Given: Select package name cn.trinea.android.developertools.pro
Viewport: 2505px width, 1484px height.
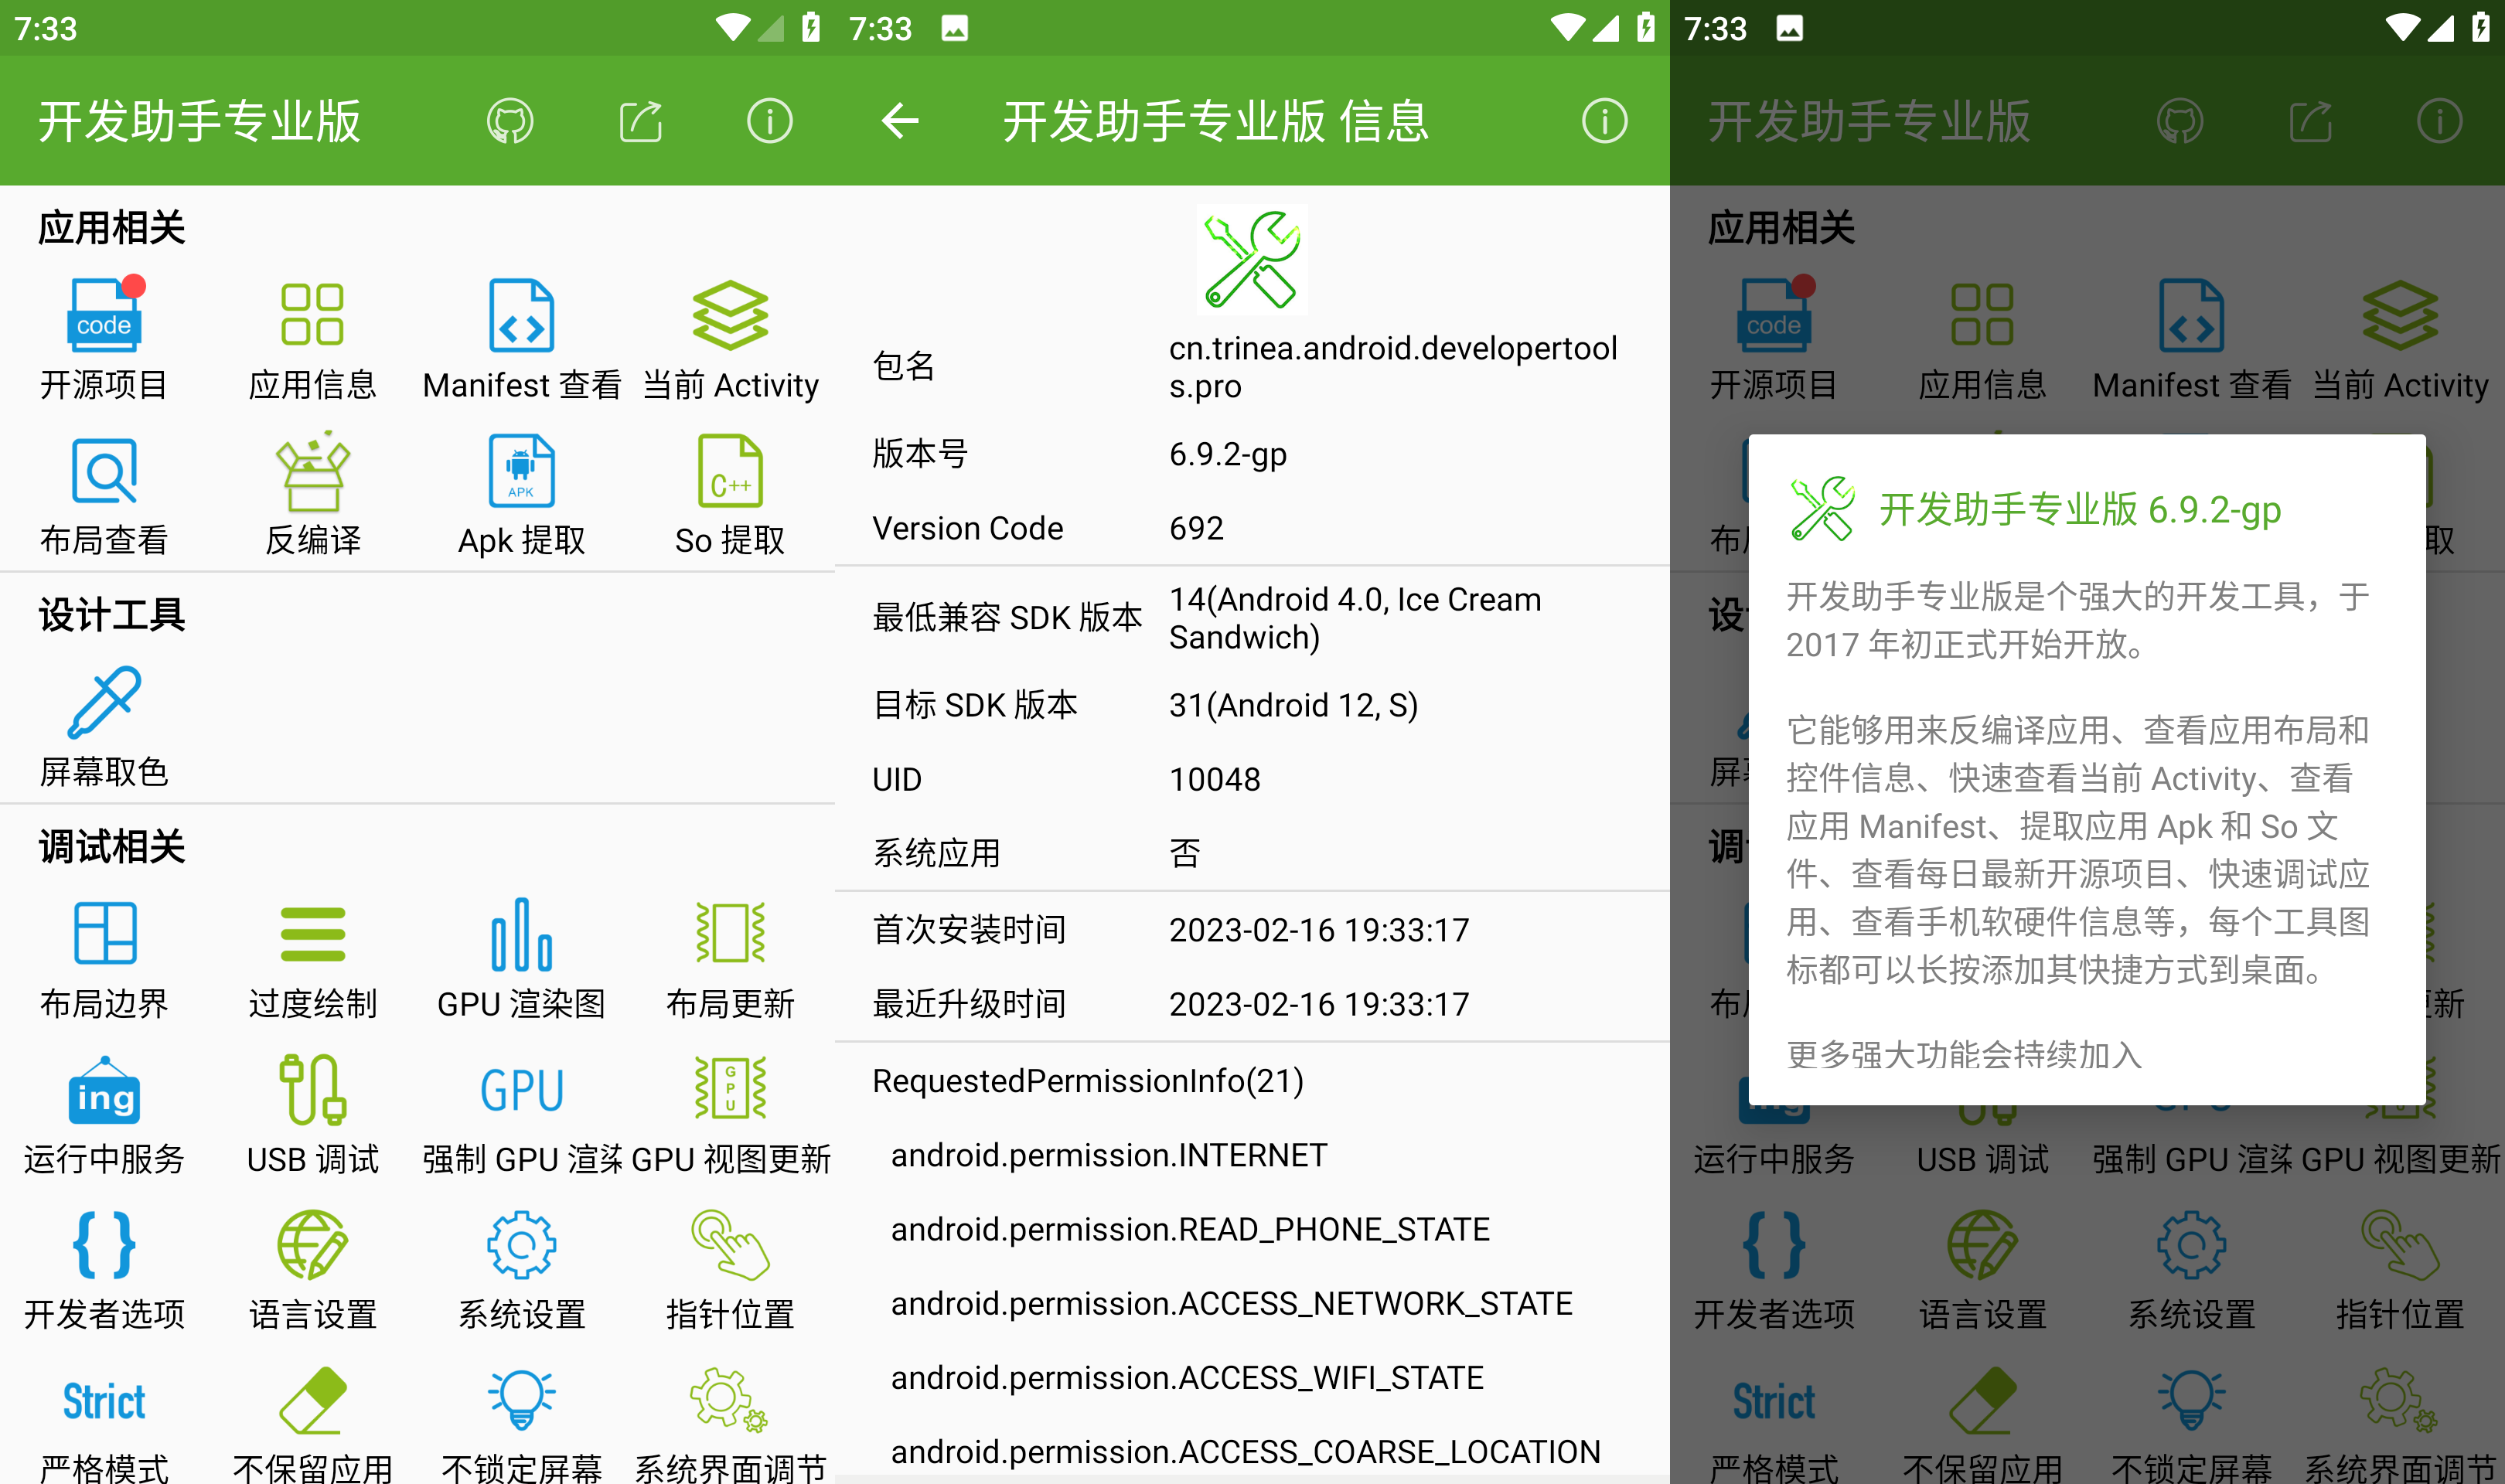Looking at the screenshot, I should pos(1393,367).
